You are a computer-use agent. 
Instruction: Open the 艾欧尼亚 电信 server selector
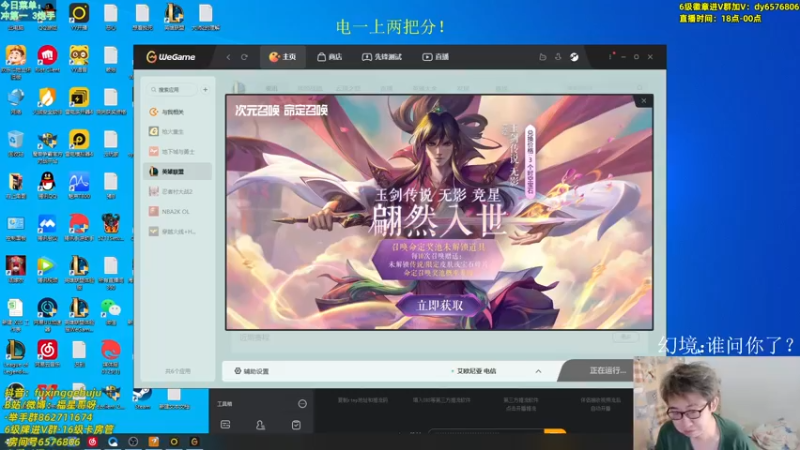[474, 371]
